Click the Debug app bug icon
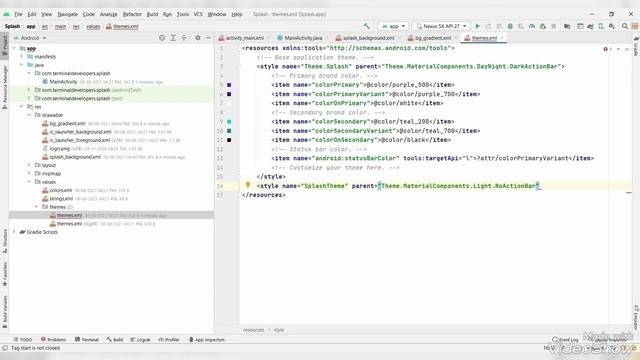This screenshot has height=360, width=640. tap(510, 26)
